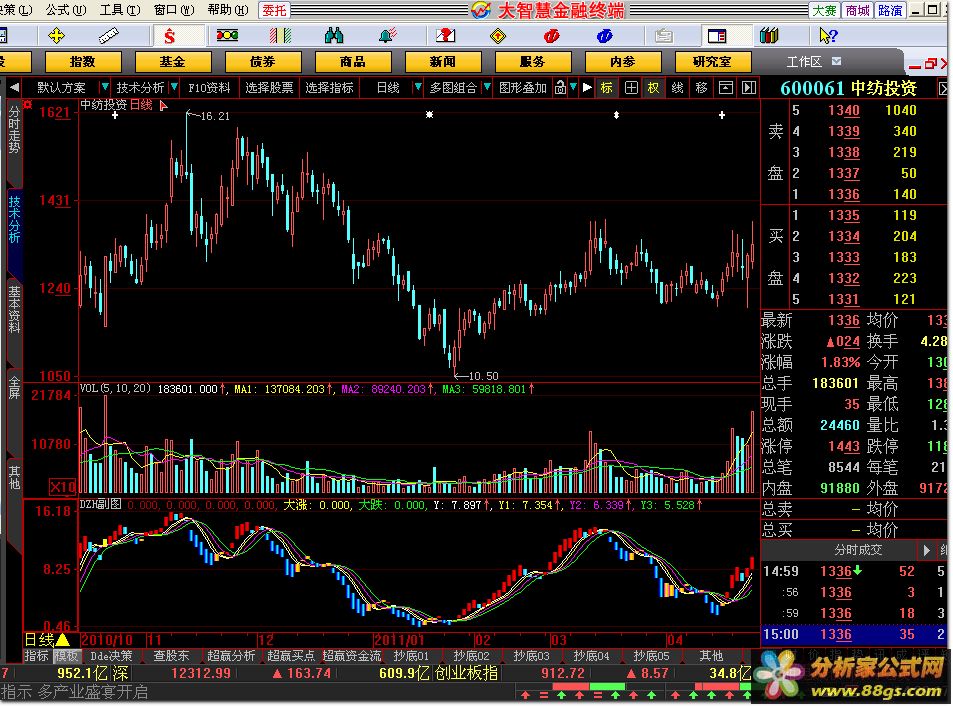Click the 债券 category button
953x706 pixels.
[263, 62]
